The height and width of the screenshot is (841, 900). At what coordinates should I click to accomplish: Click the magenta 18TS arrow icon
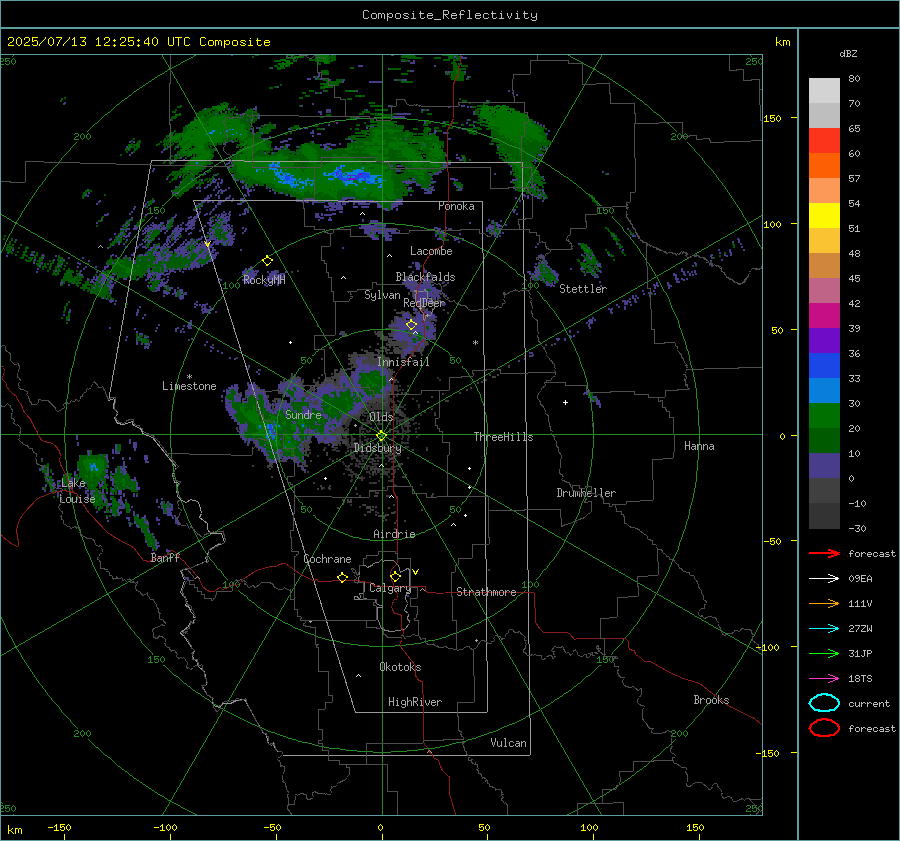(x=824, y=679)
